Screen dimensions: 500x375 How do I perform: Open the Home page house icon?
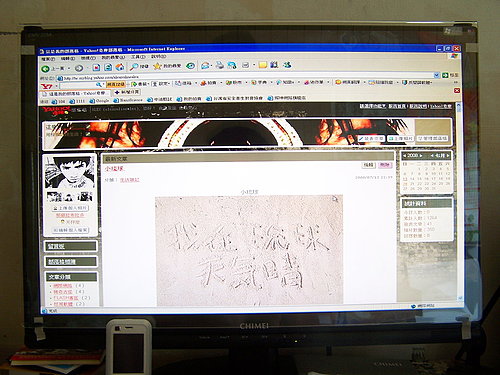[x=120, y=67]
